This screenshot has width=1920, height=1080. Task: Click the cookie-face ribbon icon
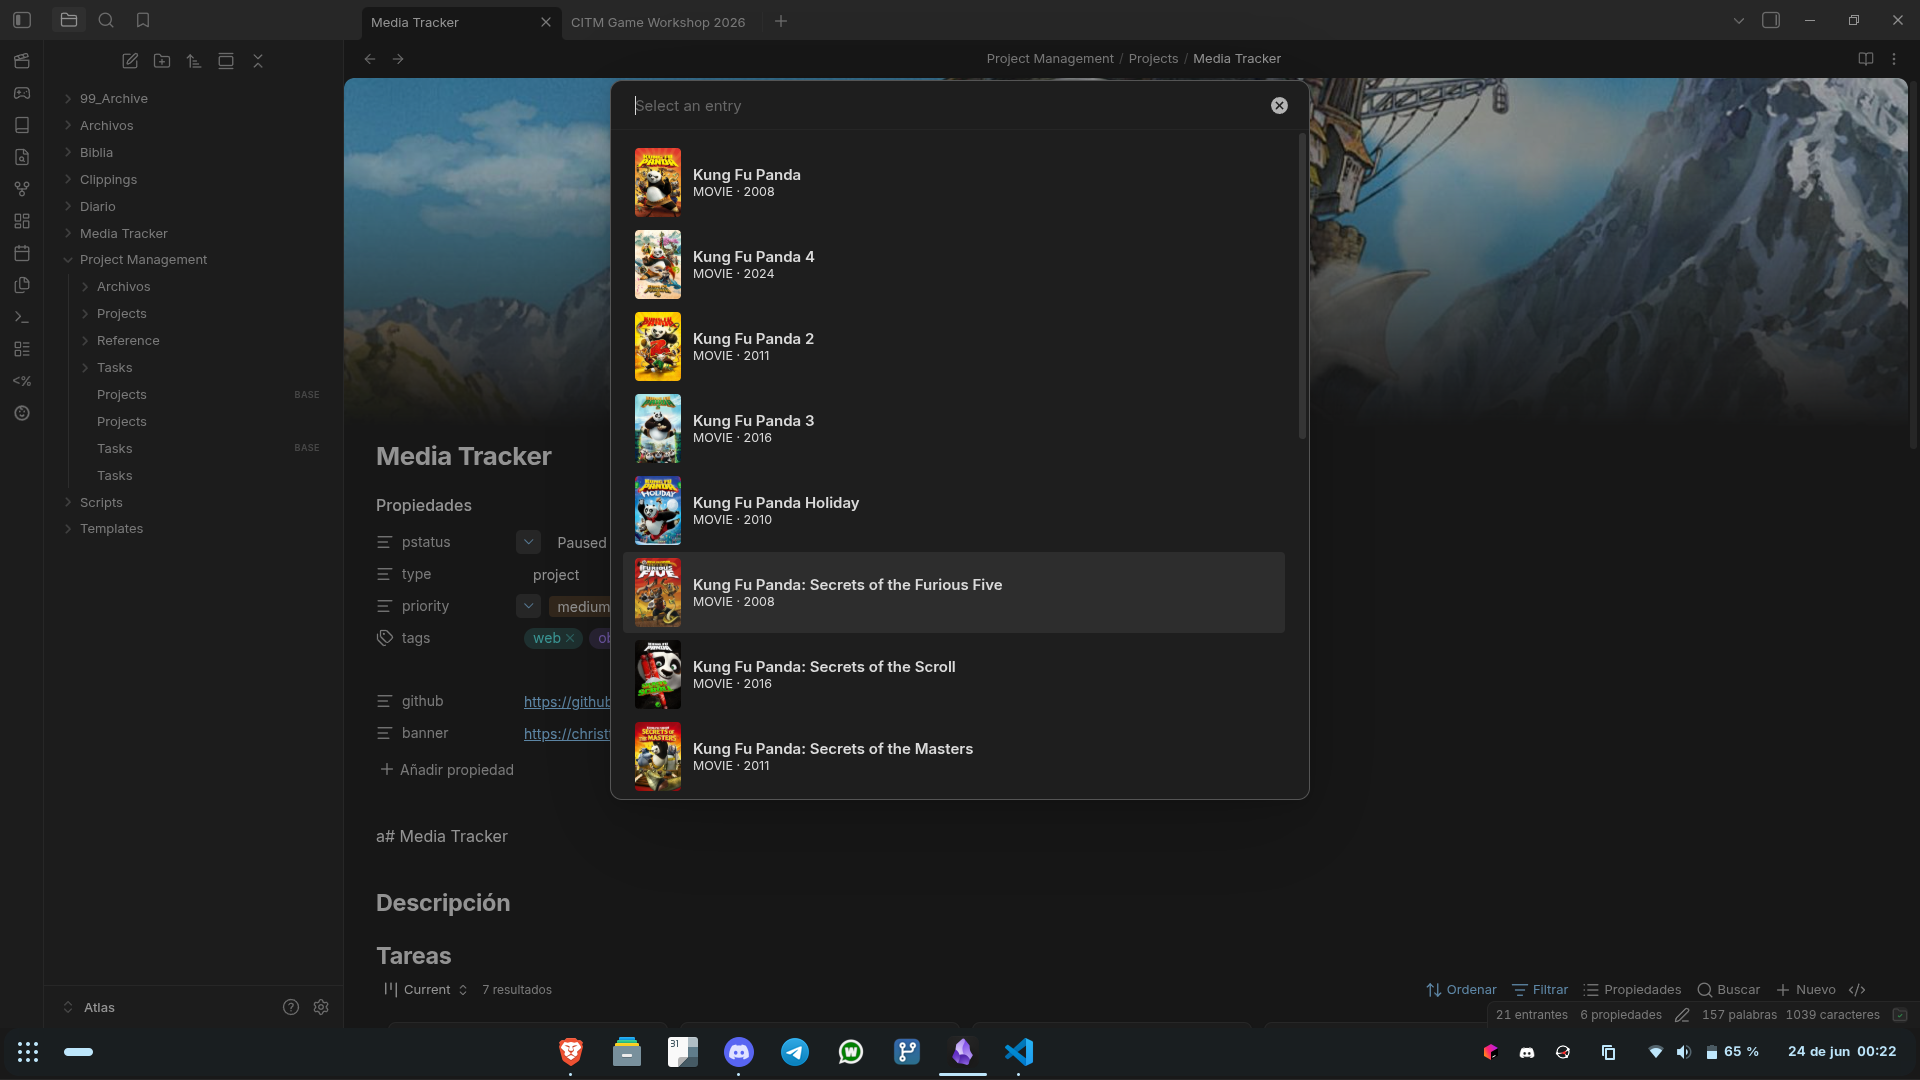pyautogui.click(x=22, y=413)
